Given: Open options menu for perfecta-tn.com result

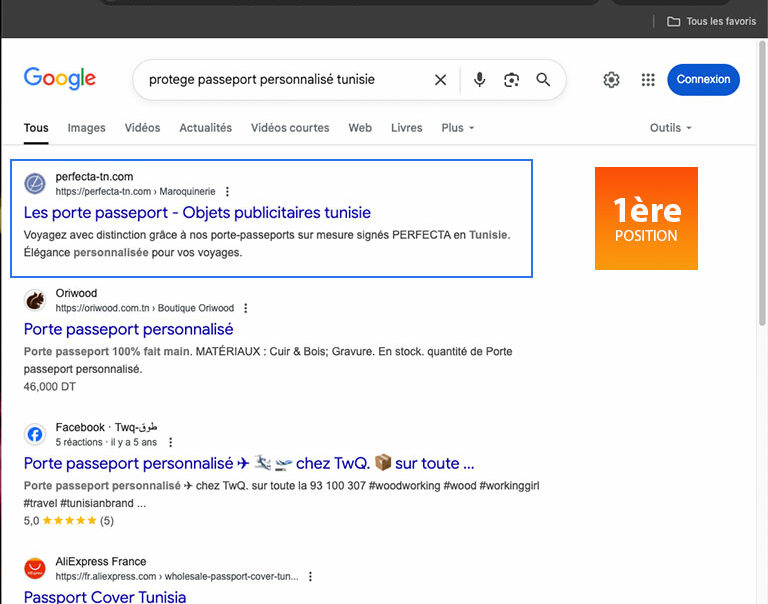Looking at the screenshot, I should coord(228,191).
